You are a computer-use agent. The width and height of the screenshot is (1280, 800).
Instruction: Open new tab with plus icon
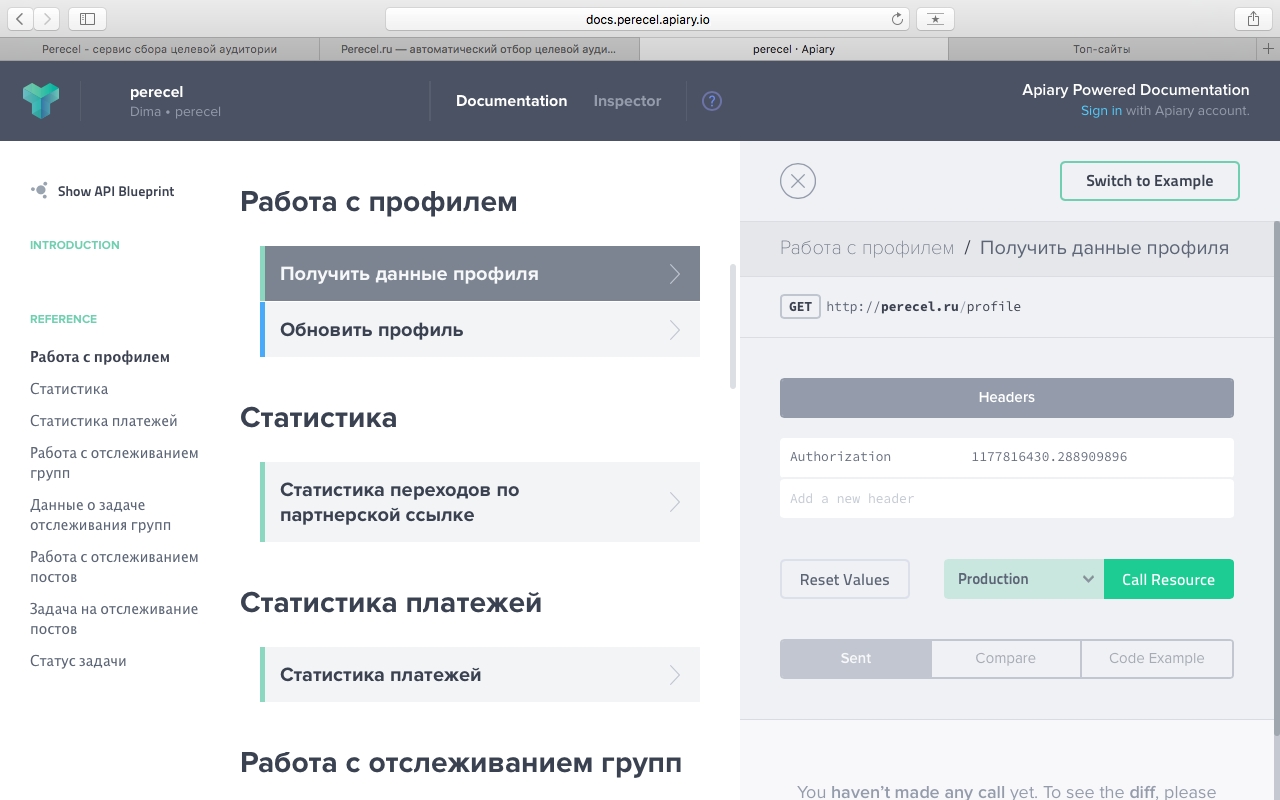pyautogui.click(x=1269, y=48)
